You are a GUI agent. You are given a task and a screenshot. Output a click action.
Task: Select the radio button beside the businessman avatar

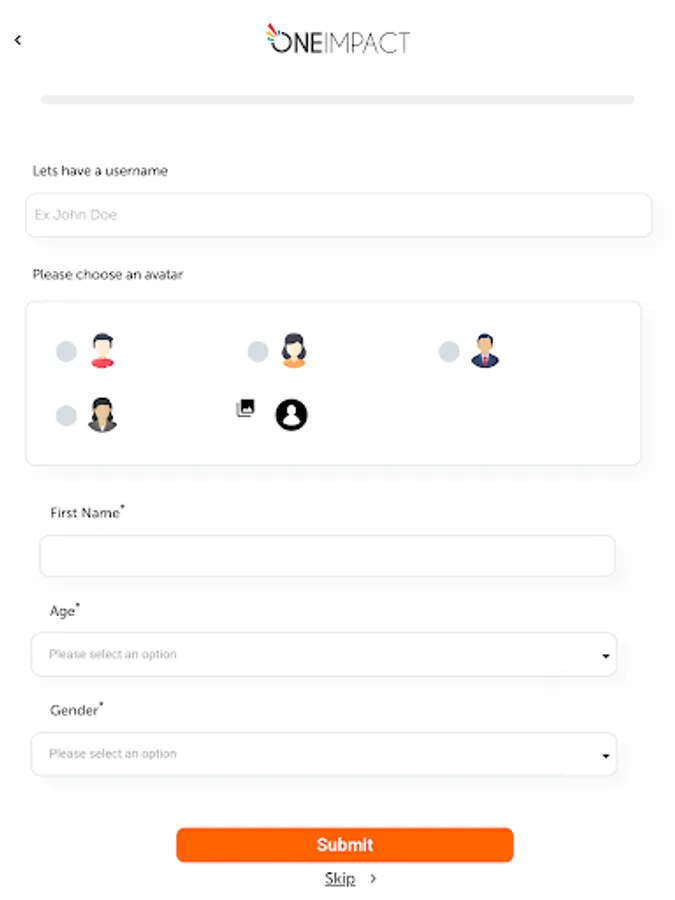(x=448, y=351)
